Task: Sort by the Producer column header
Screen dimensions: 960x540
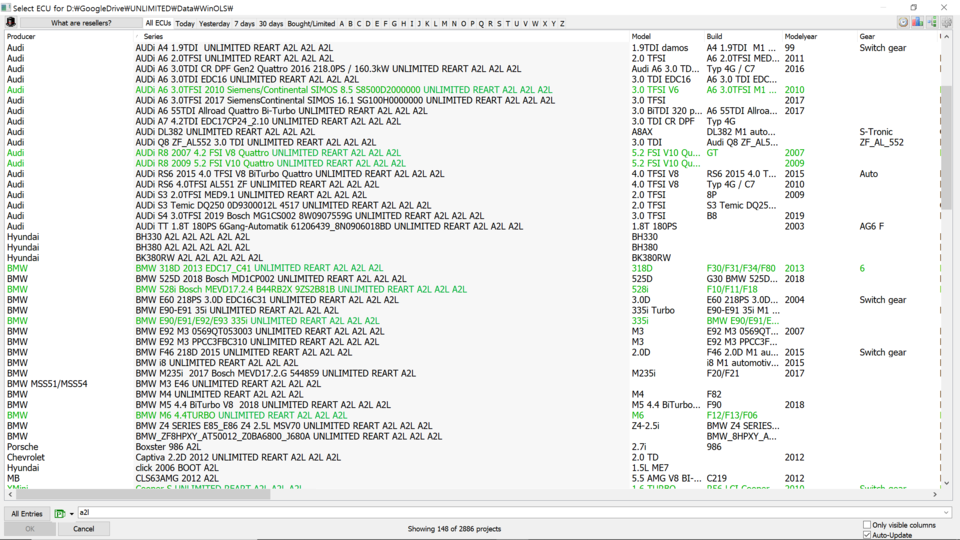Action: (x=69, y=36)
